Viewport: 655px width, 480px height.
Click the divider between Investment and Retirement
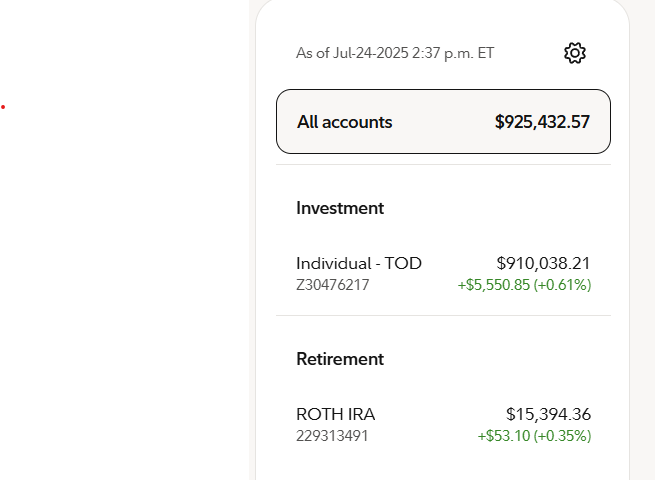(x=443, y=315)
